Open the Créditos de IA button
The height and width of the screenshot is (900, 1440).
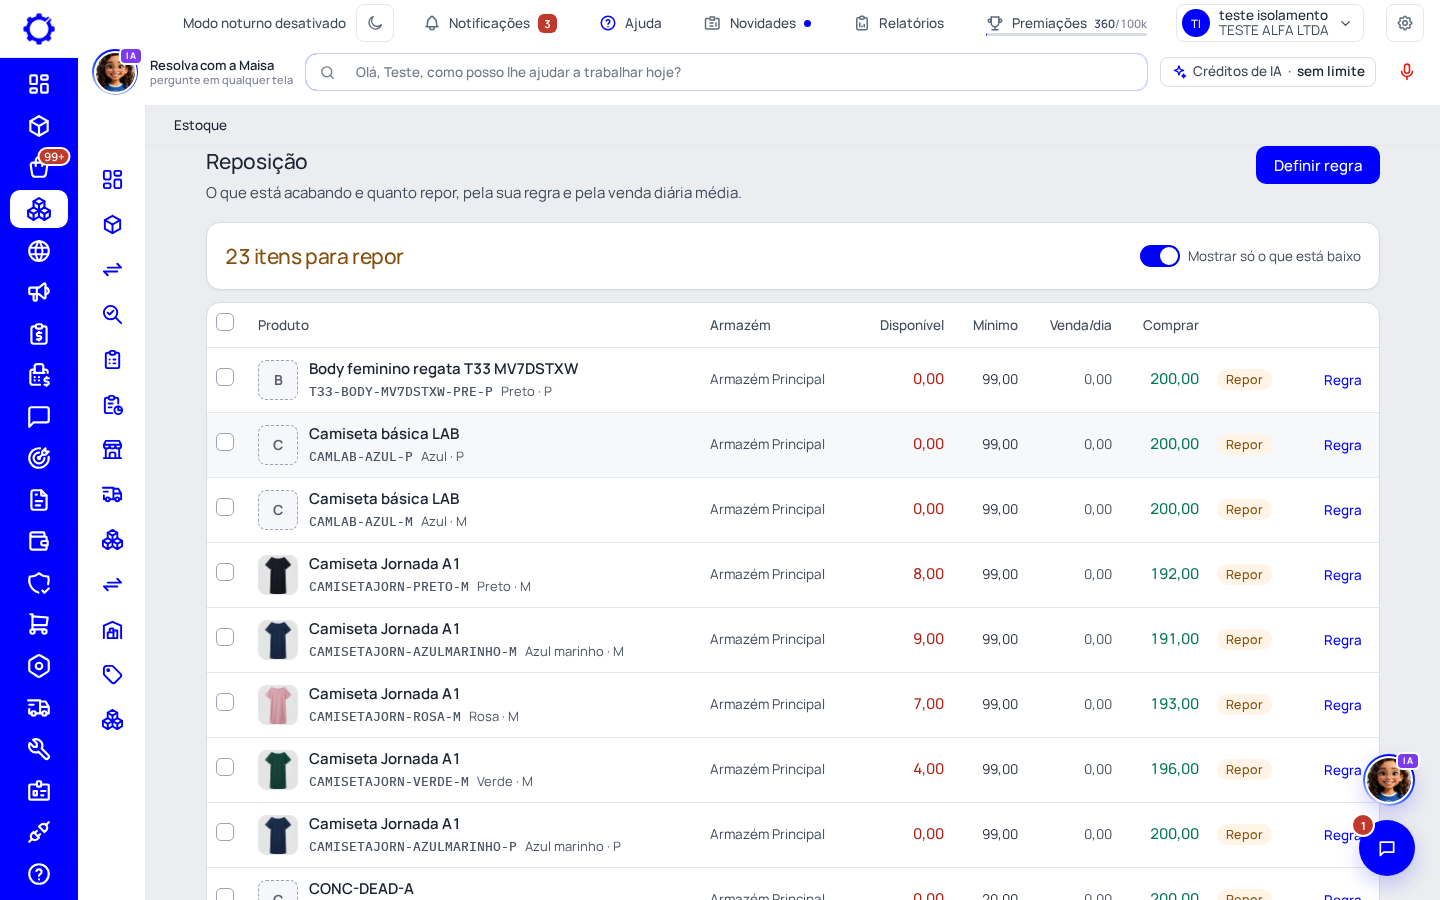(1268, 72)
